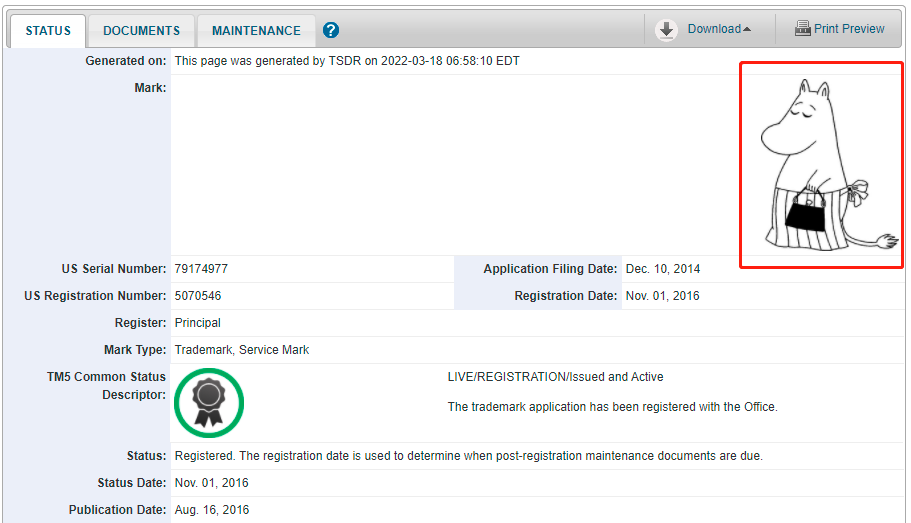Click the TM5 Common Status Descriptor label

coord(106,386)
